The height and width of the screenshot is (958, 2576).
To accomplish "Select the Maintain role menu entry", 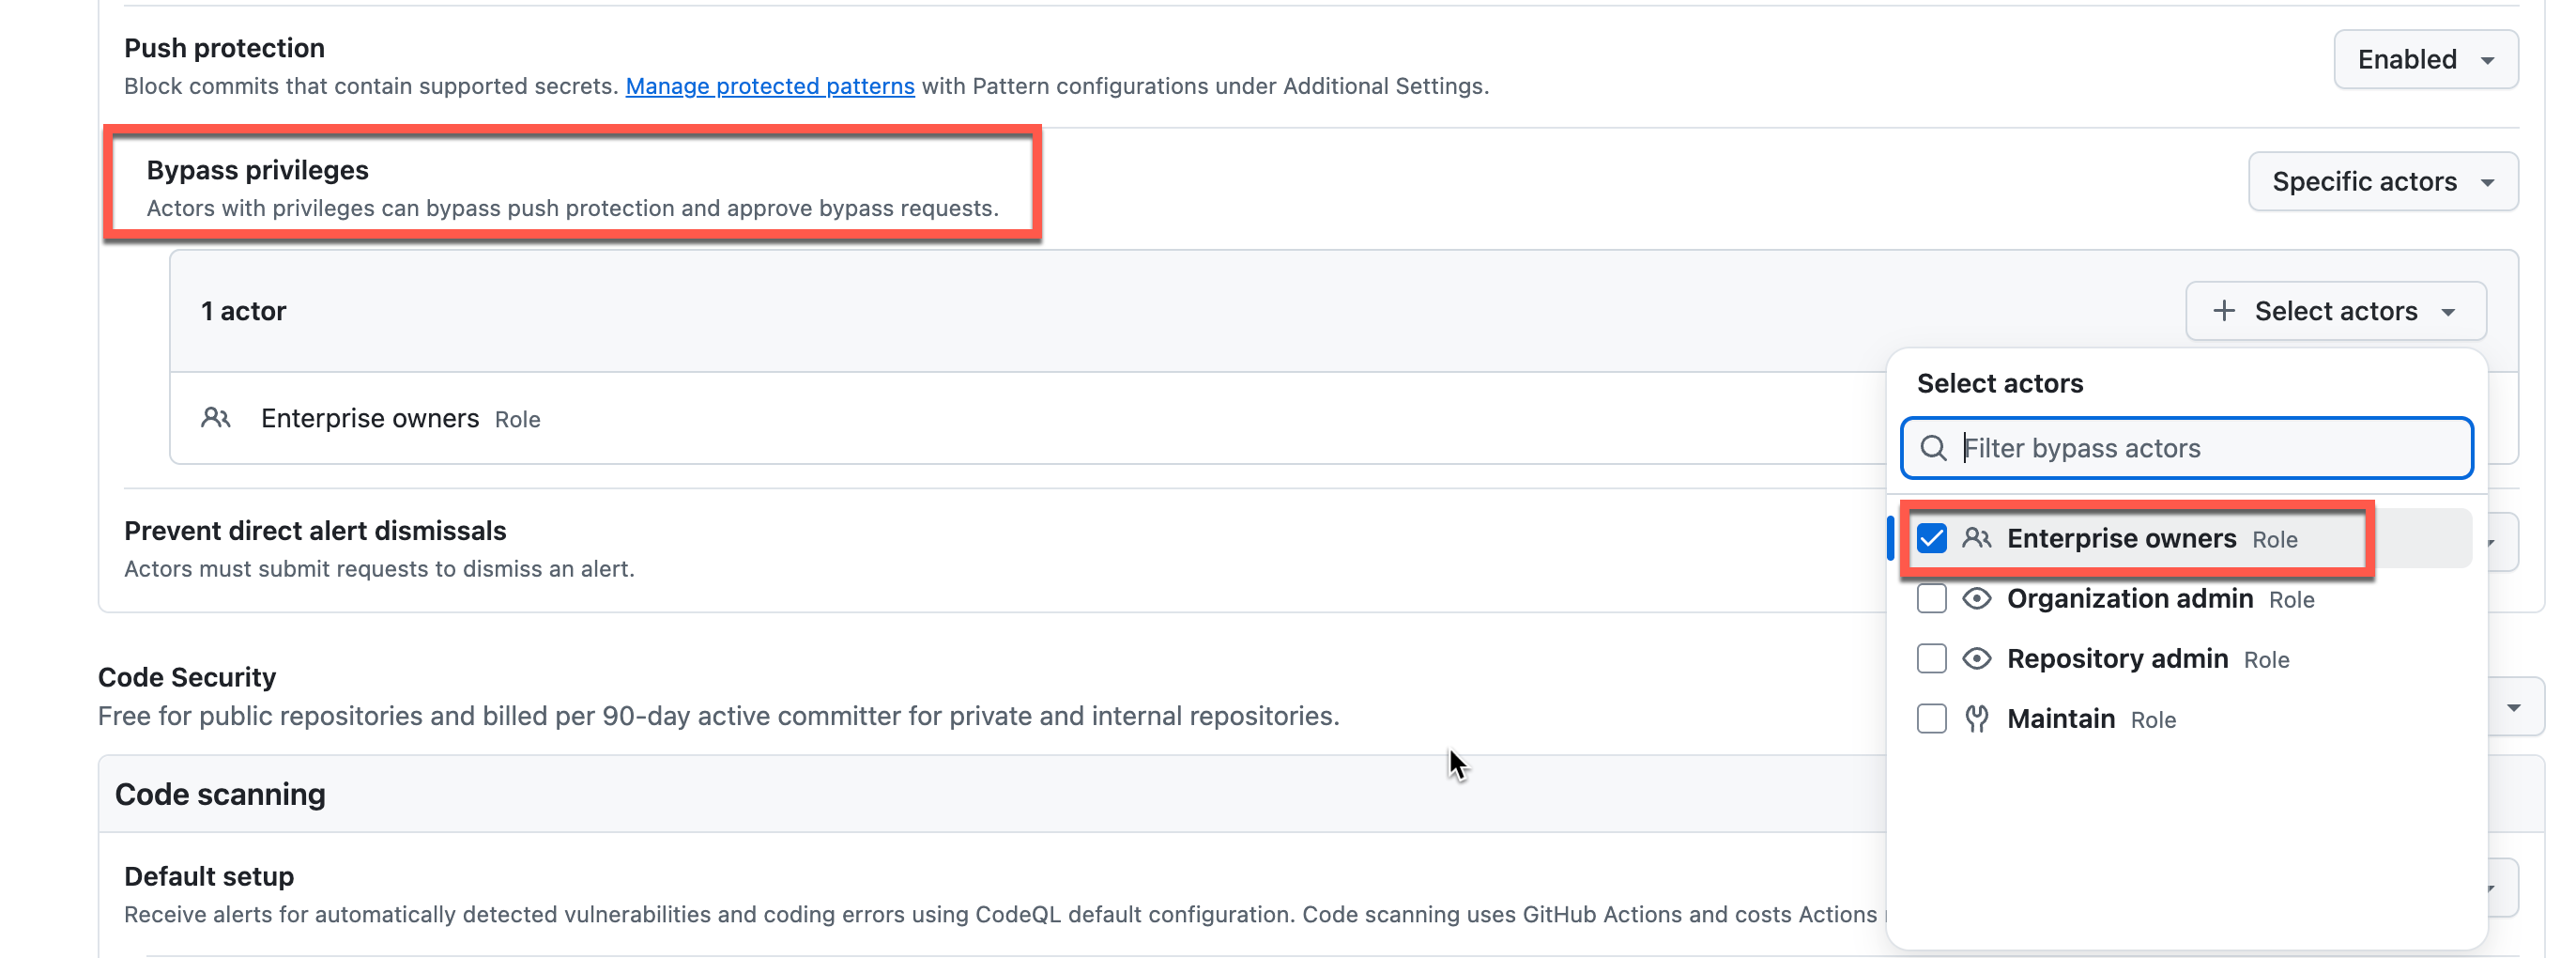I will click(2061, 719).
